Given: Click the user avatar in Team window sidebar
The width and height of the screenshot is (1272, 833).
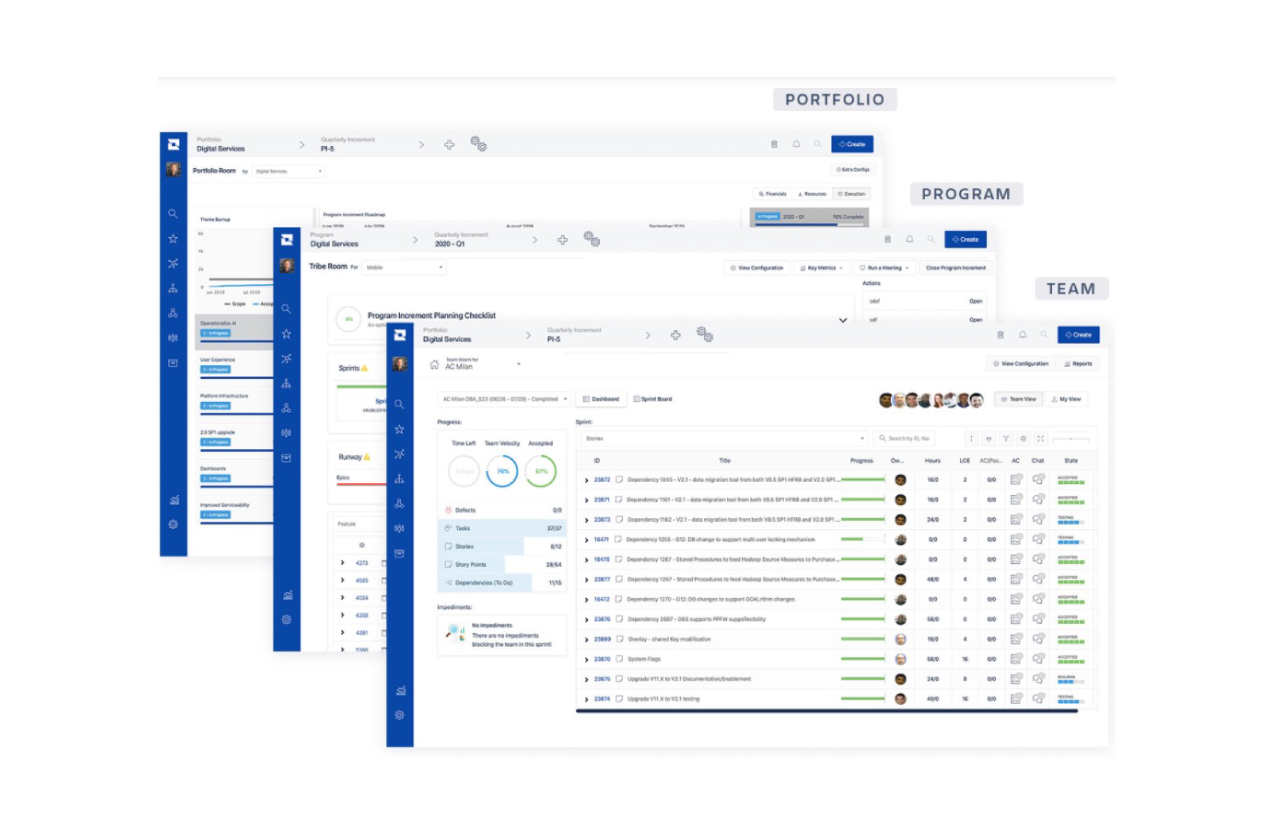Looking at the screenshot, I should (400, 364).
